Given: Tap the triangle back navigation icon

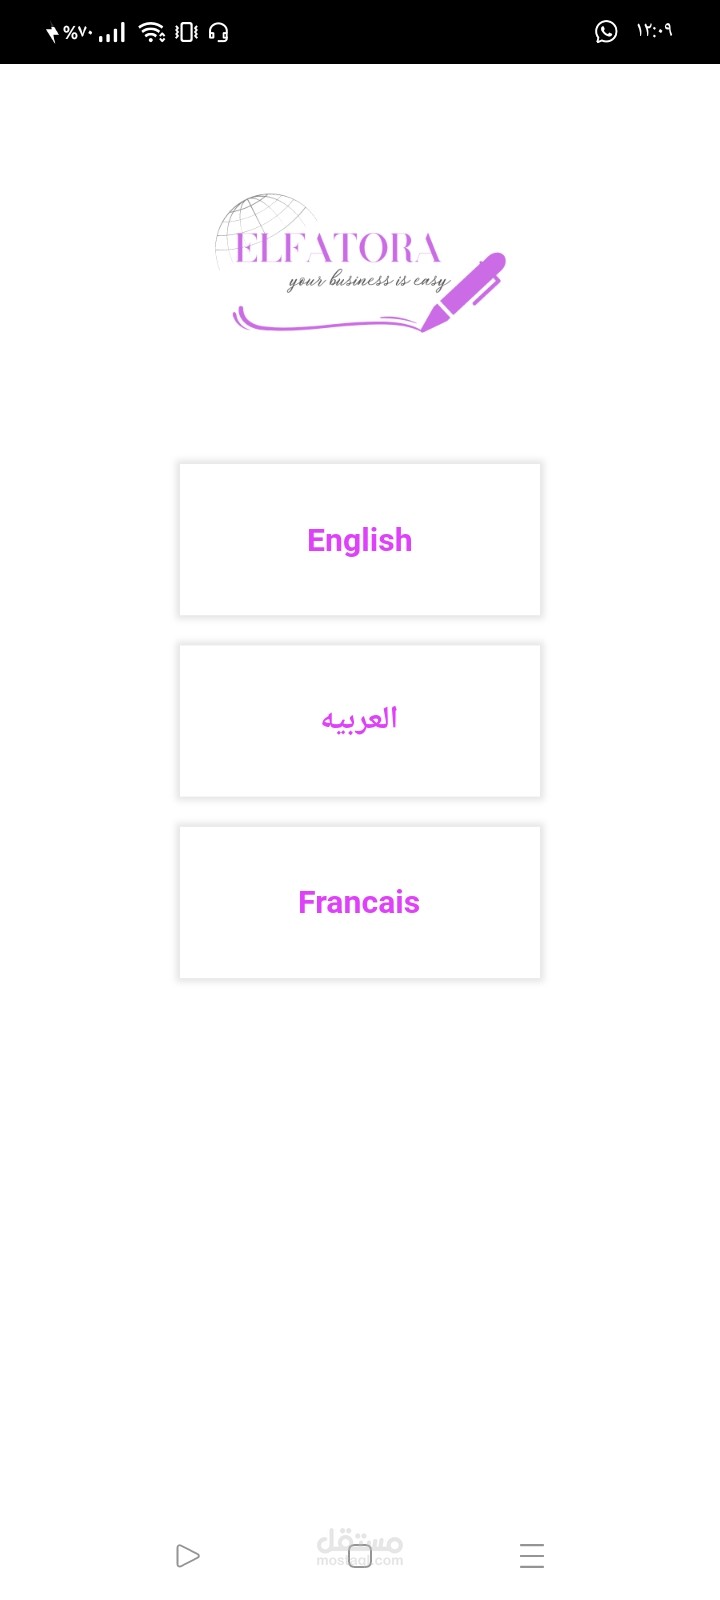Looking at the screenshot, I should pyautogui.click(x=187, y=1556).
